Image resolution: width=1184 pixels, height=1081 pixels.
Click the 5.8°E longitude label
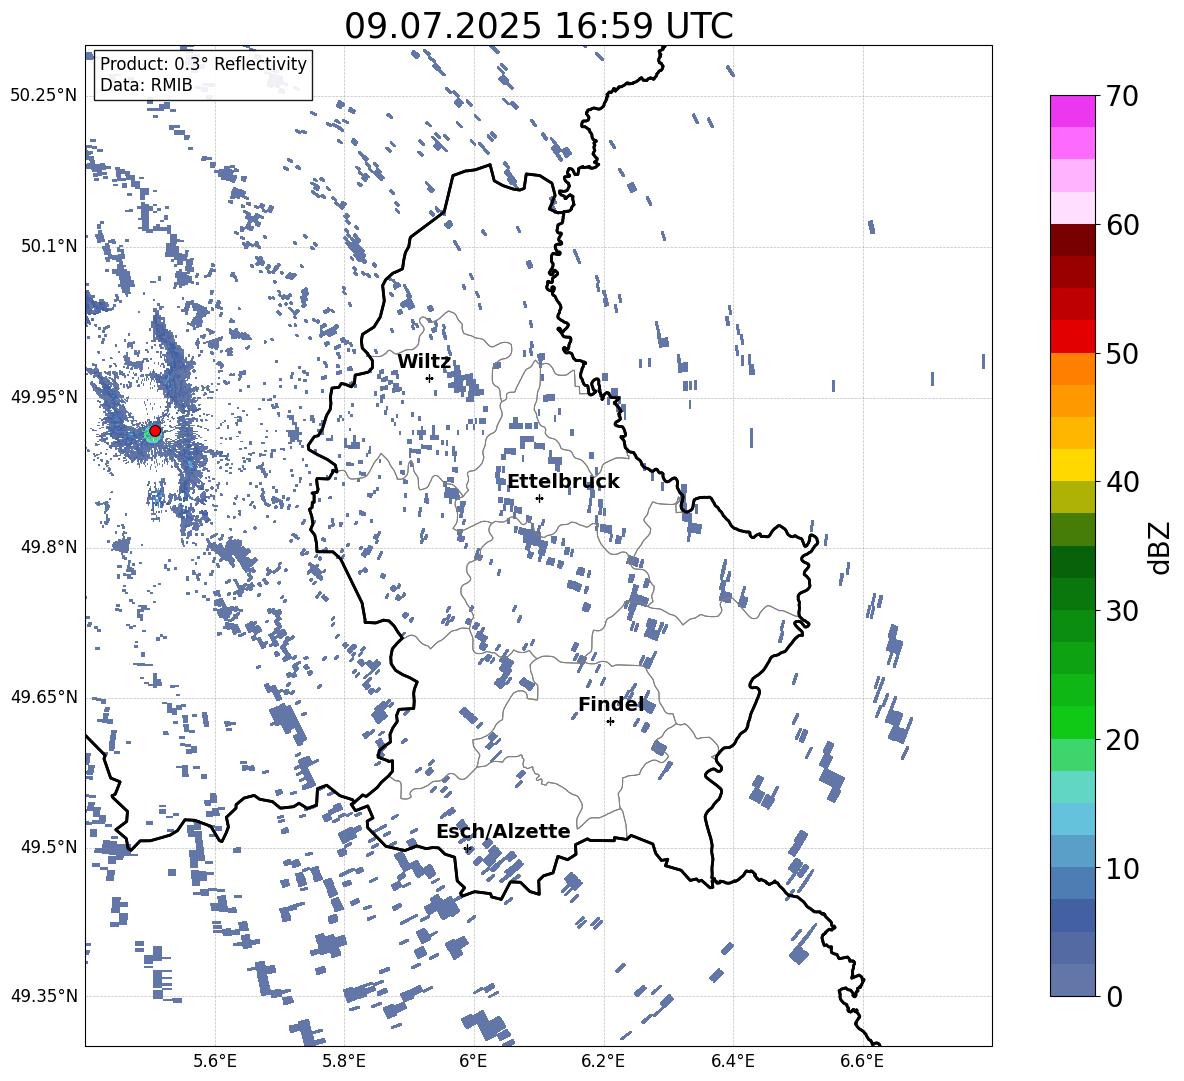tap(344, 1061)
